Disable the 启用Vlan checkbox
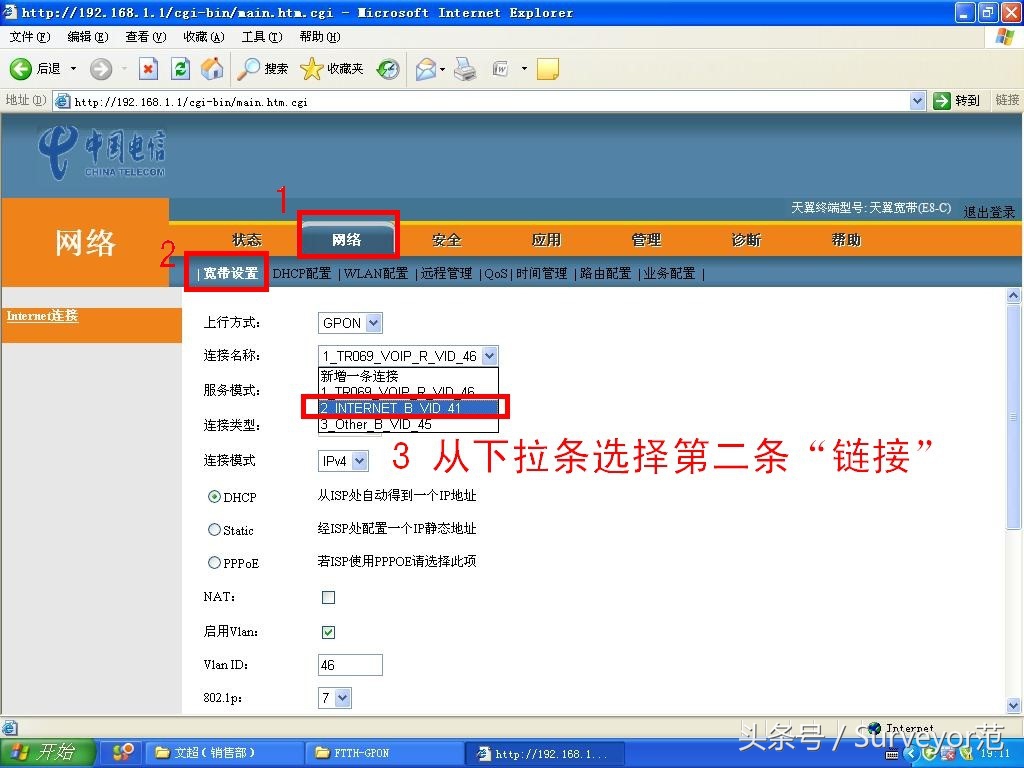Image resolution: width=1024 pixels, height=768 pixels. [x=328, y=631]
